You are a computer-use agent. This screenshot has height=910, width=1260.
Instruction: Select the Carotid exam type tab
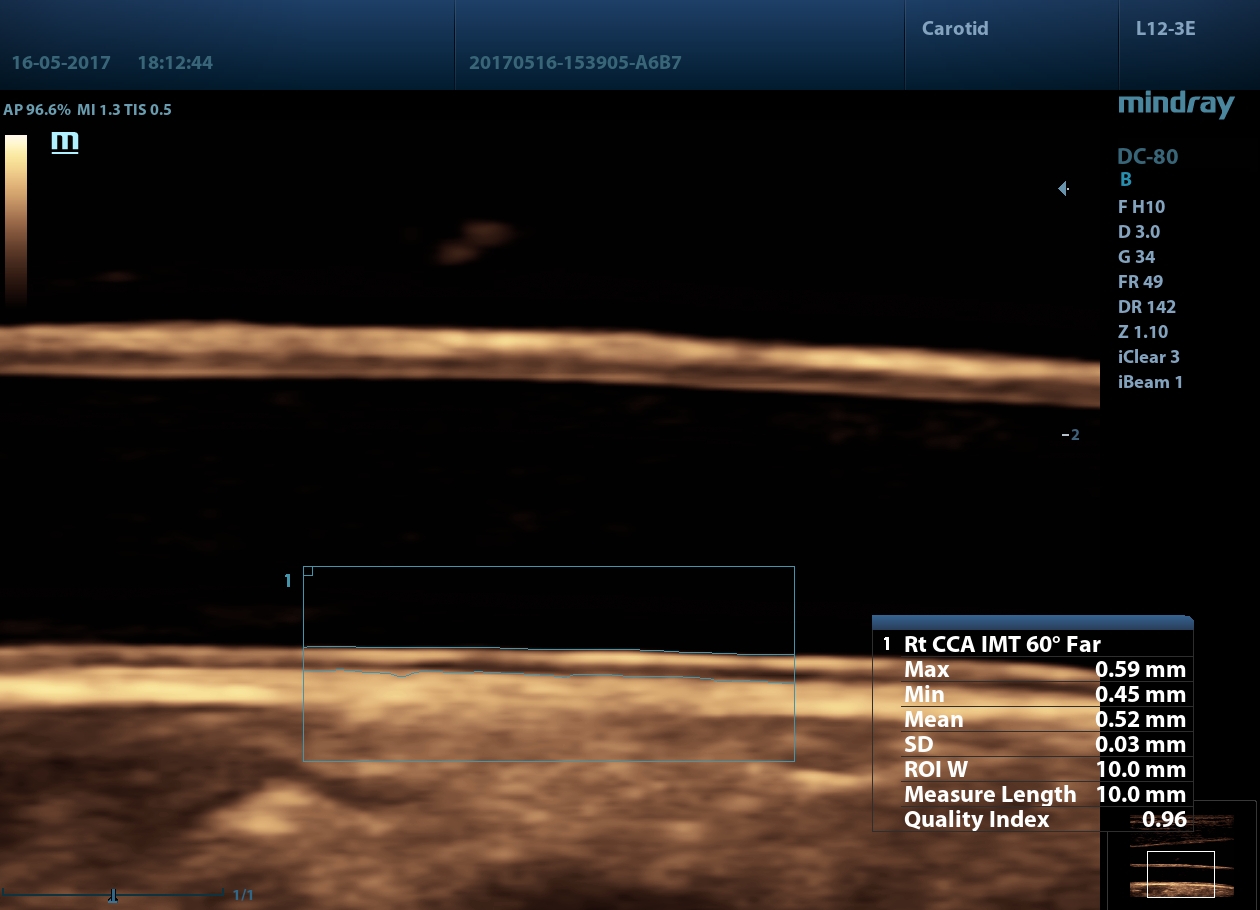point(955,28)
